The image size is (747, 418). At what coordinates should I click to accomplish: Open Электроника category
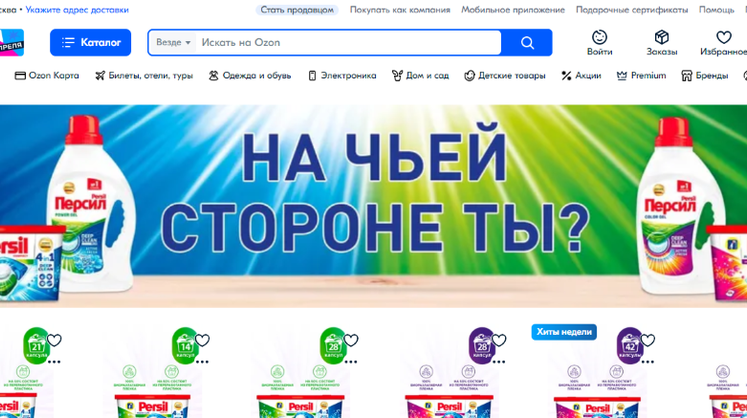coord(342,75)
